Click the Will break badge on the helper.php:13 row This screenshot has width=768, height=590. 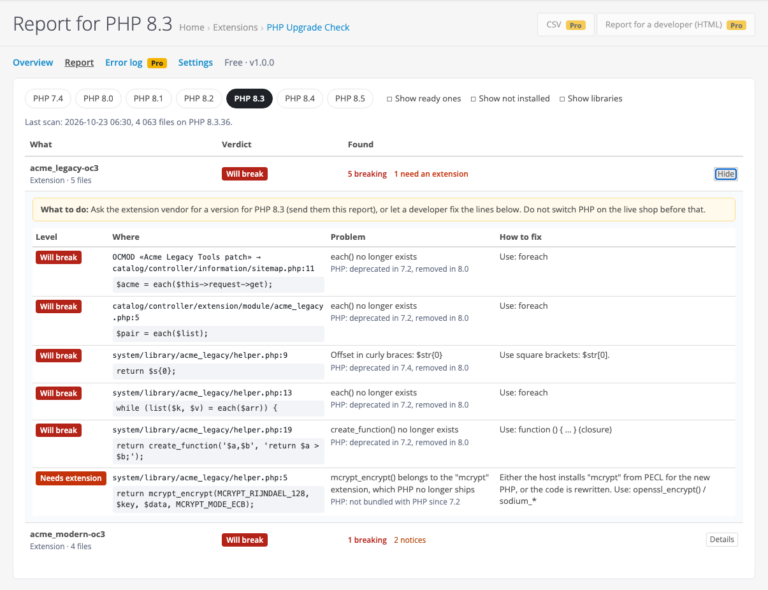coord(58,393)
